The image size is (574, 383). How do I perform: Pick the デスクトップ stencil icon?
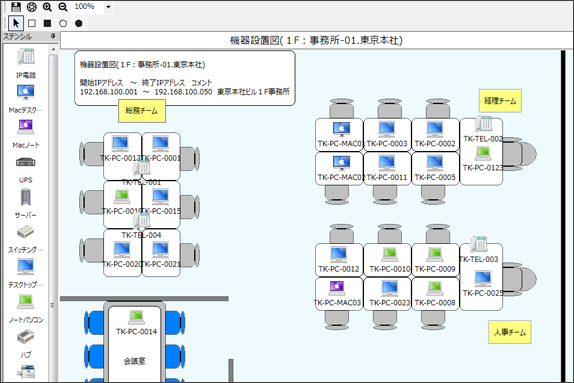(x=26, y=267)
